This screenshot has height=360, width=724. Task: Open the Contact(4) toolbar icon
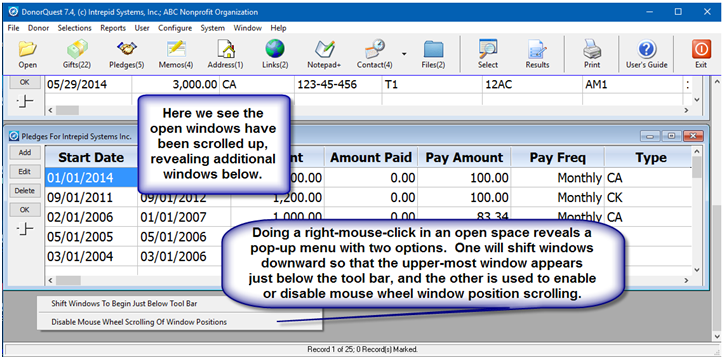click(374, 54)
